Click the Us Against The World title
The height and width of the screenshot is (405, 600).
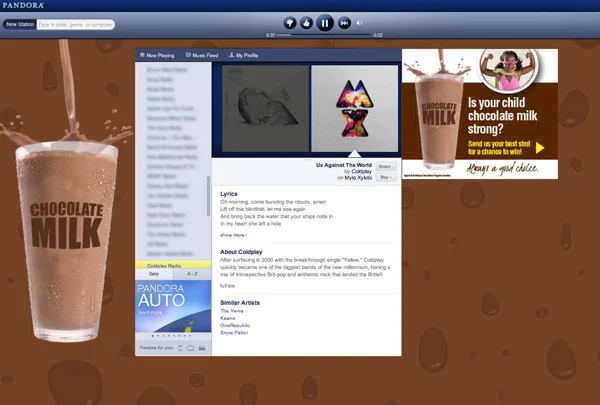click(344, 165)
